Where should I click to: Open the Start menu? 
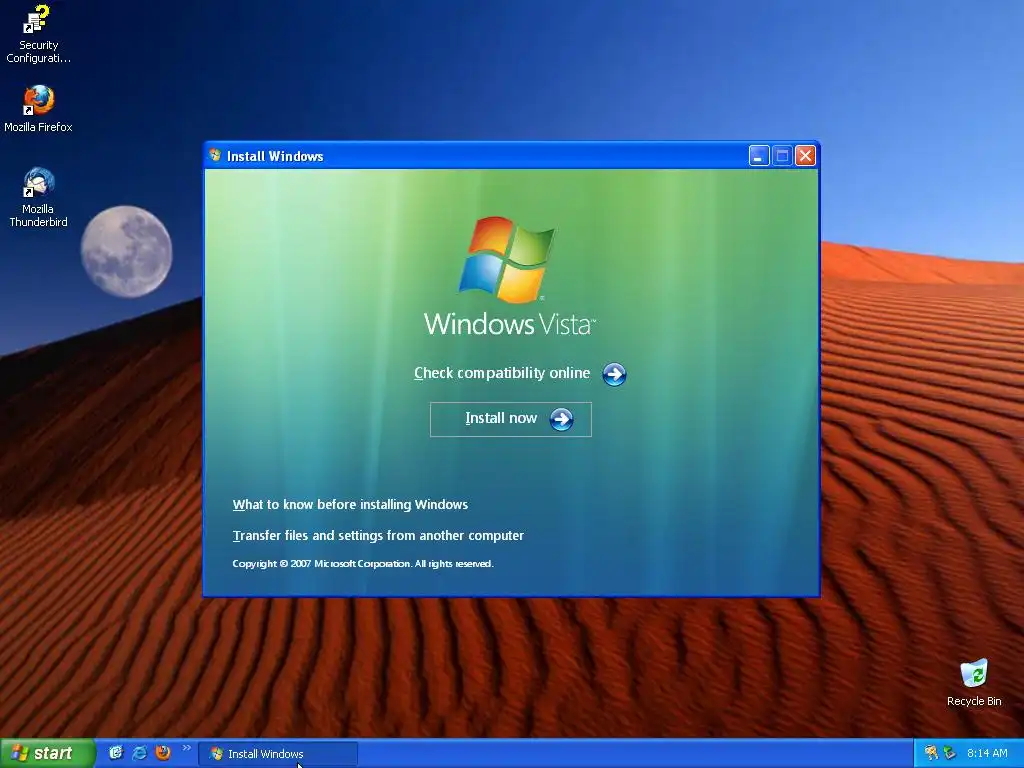coord(48,753)
